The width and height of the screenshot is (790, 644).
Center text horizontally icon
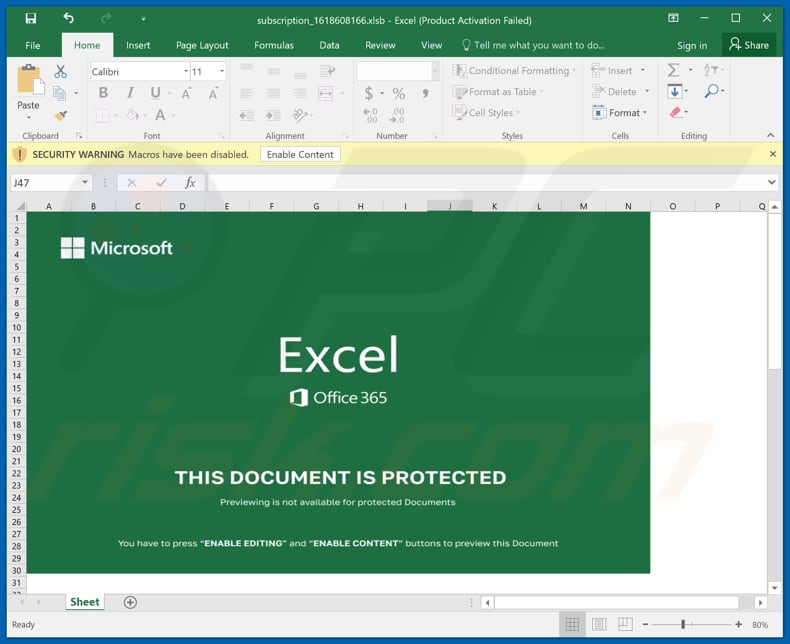pos(274,93)
